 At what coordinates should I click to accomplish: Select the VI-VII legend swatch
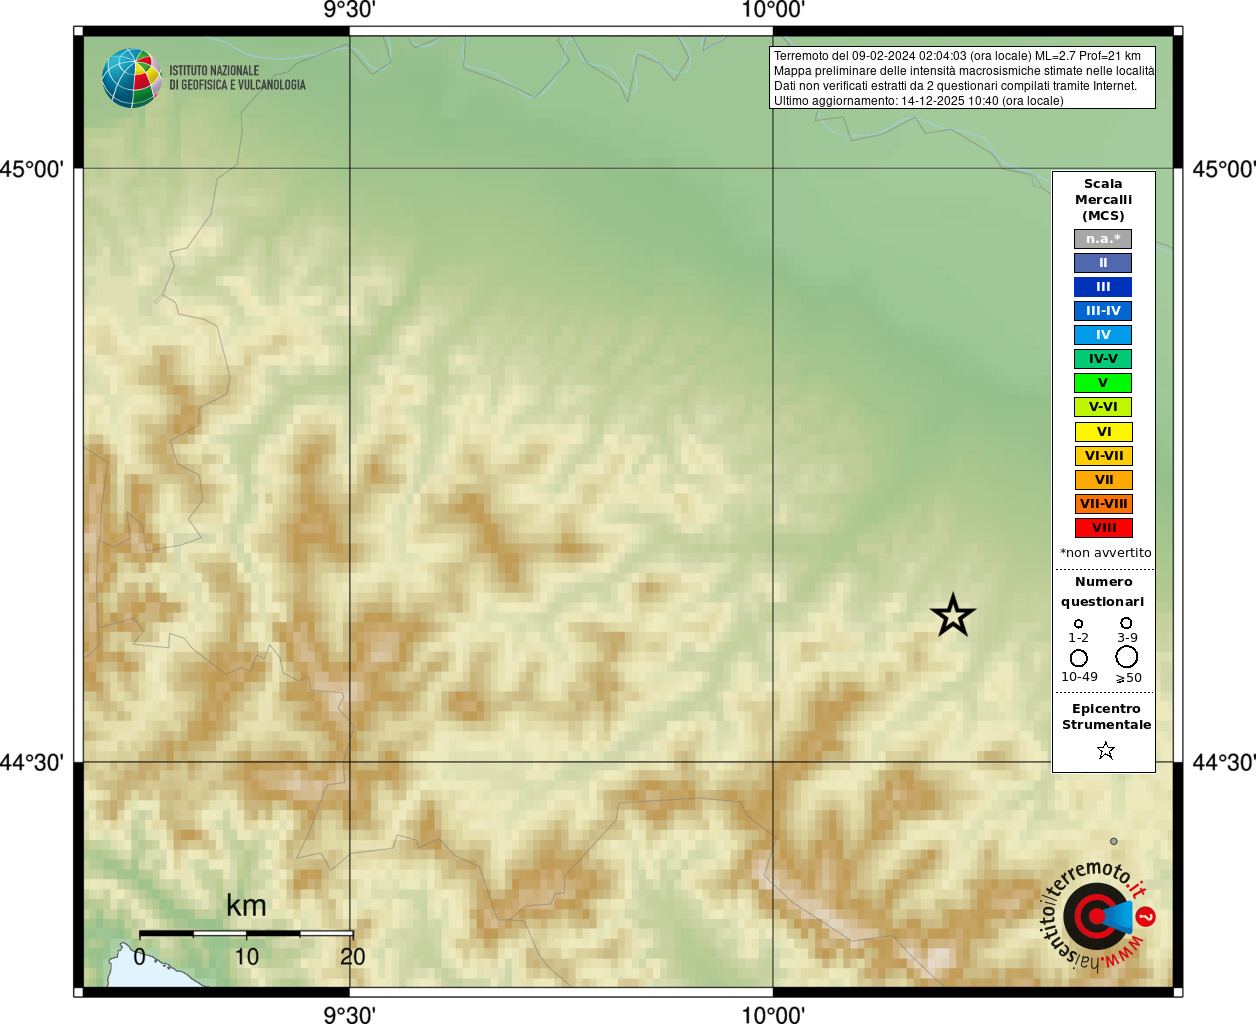click(1103, 456)
